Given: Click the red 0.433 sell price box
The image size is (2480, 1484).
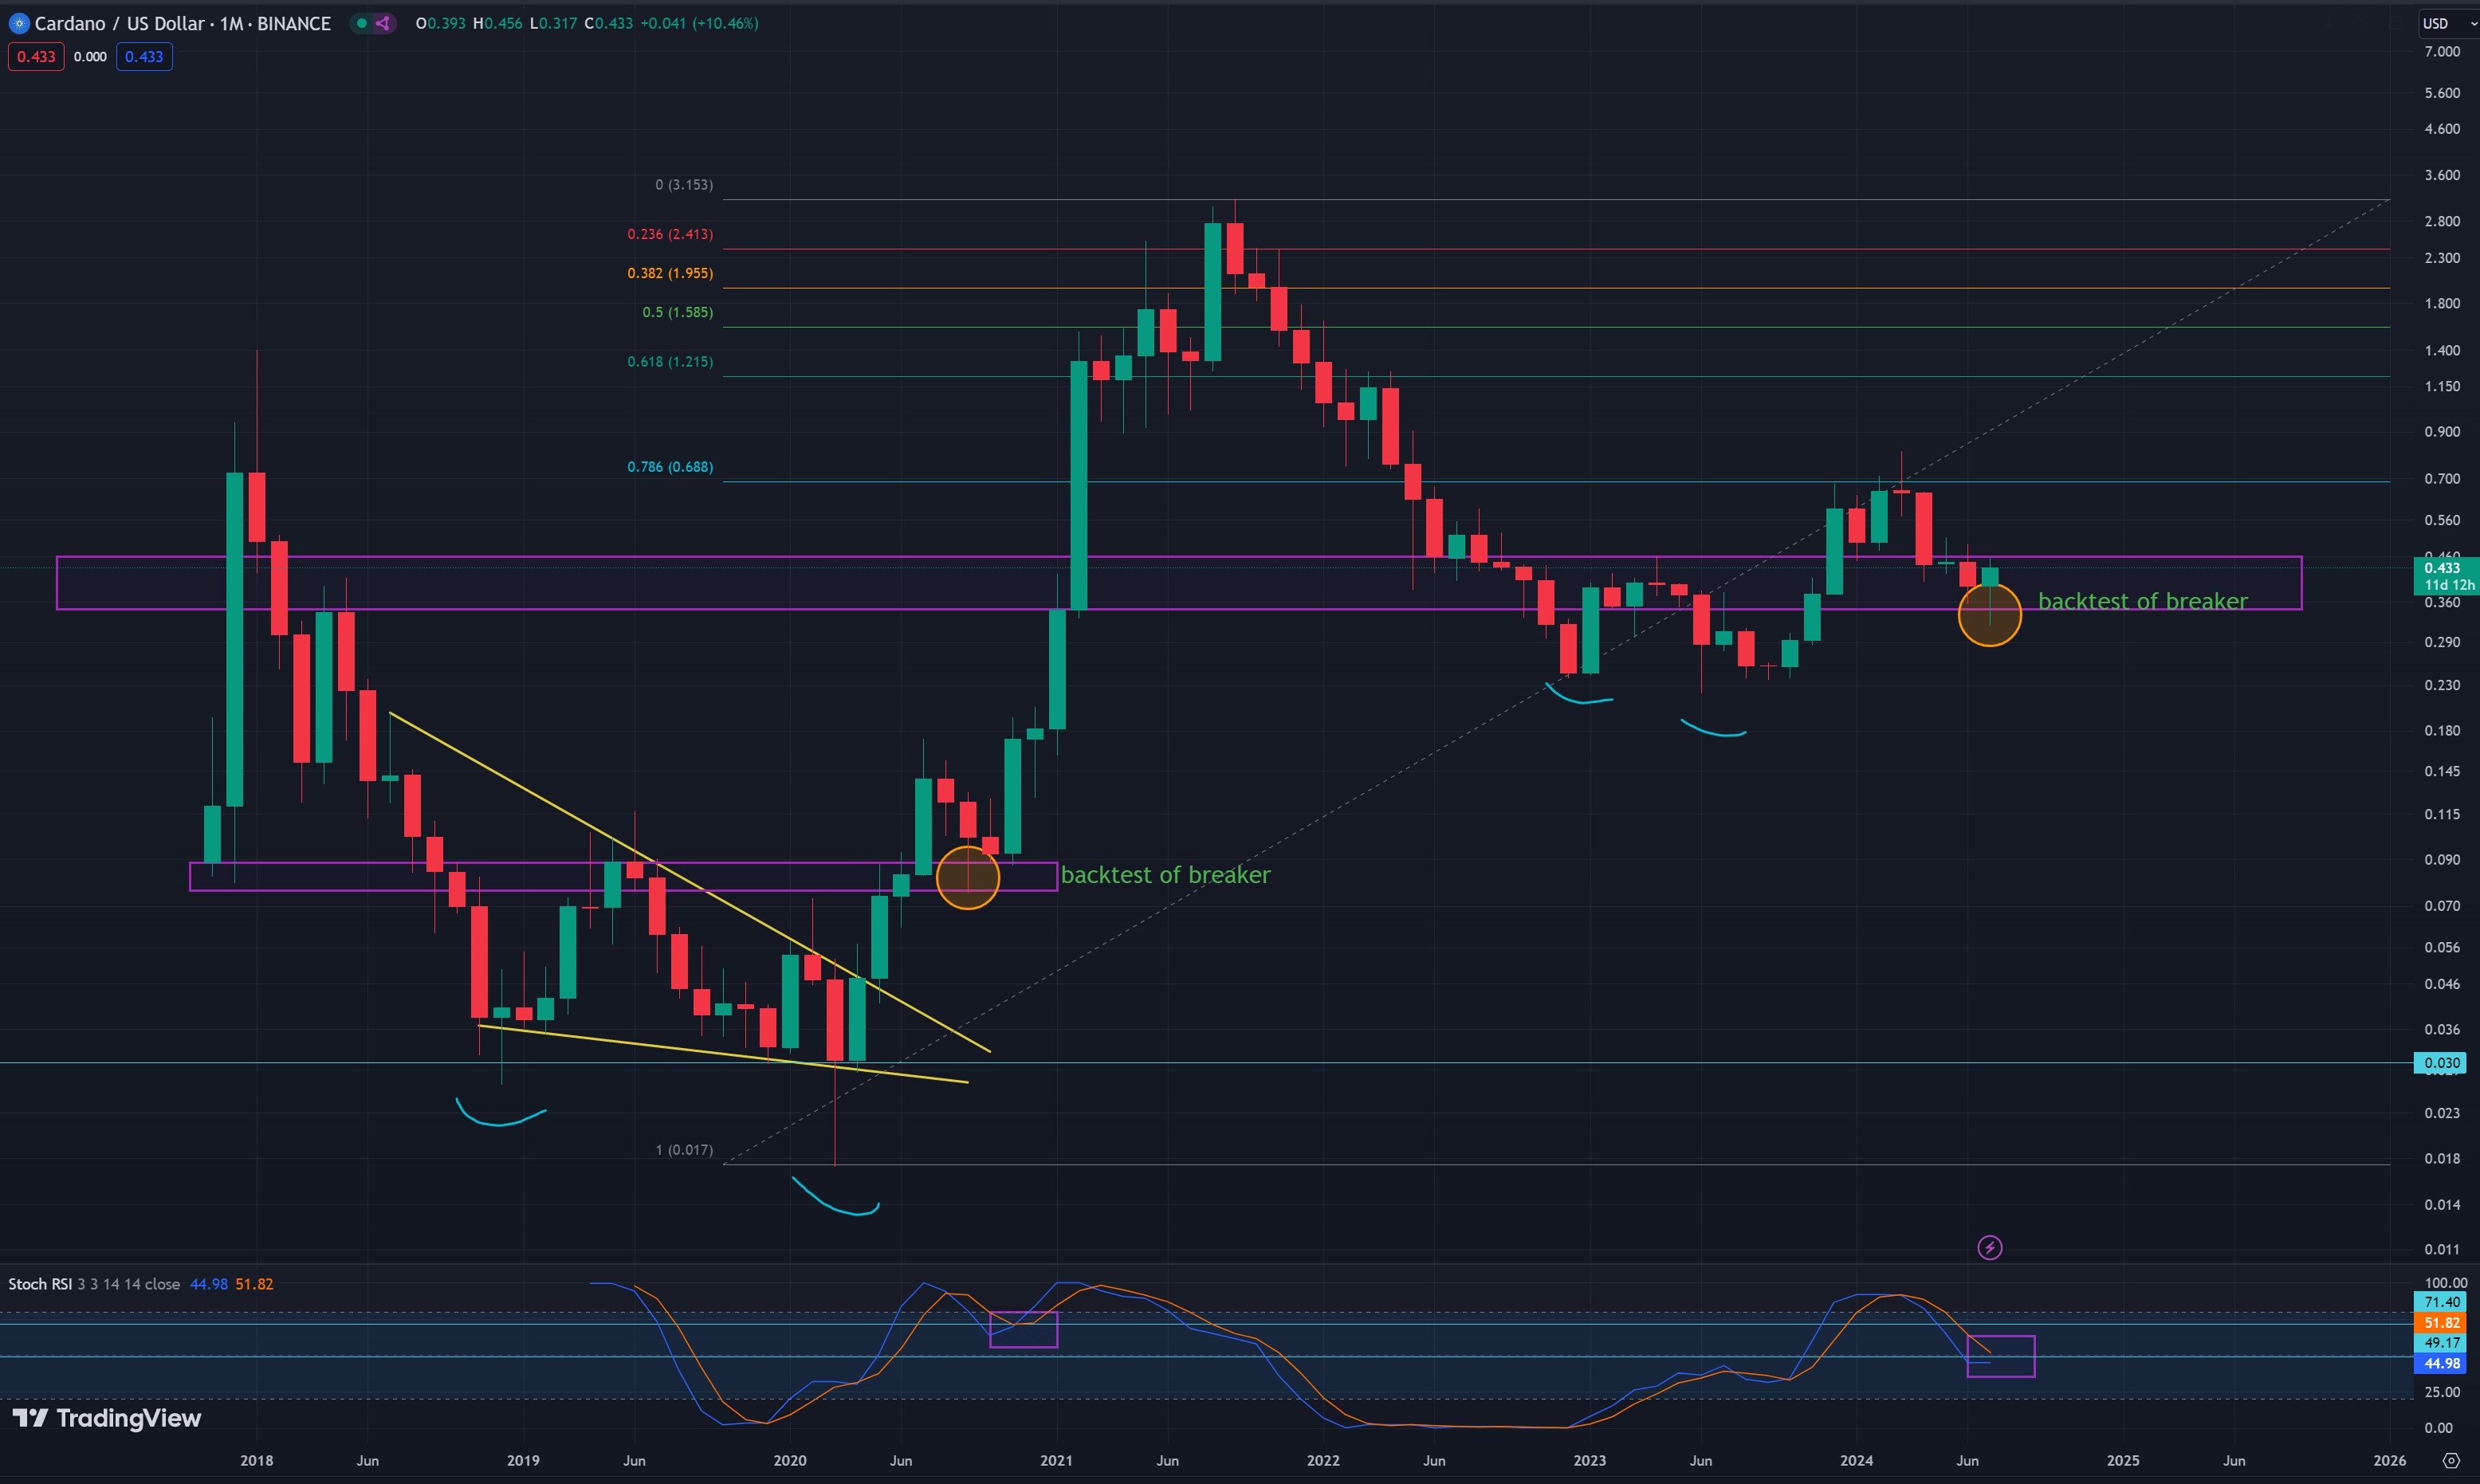Looking at the screenshot, I should (x=36, y=57).
